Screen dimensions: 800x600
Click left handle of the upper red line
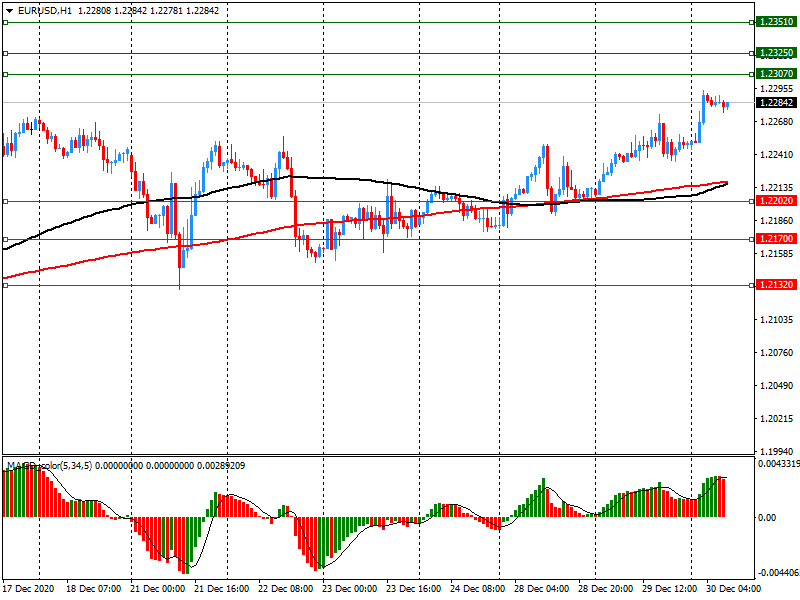click(5, 201)
